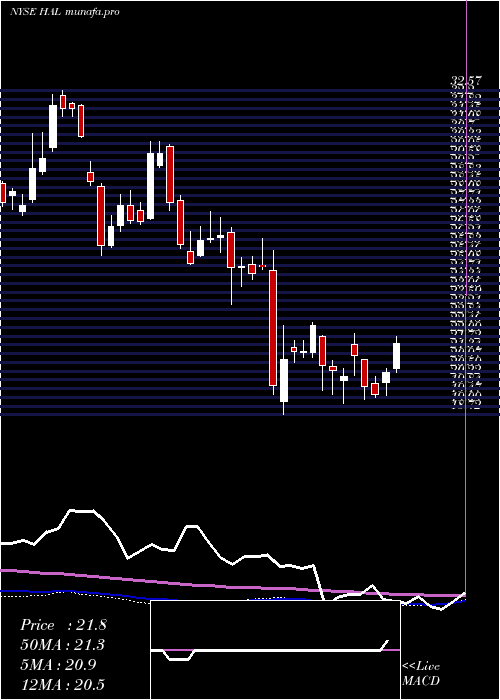This screenshot has width=500, height=700.
Task: Select the 50MA : 21.3 readout
Action: 63,645
